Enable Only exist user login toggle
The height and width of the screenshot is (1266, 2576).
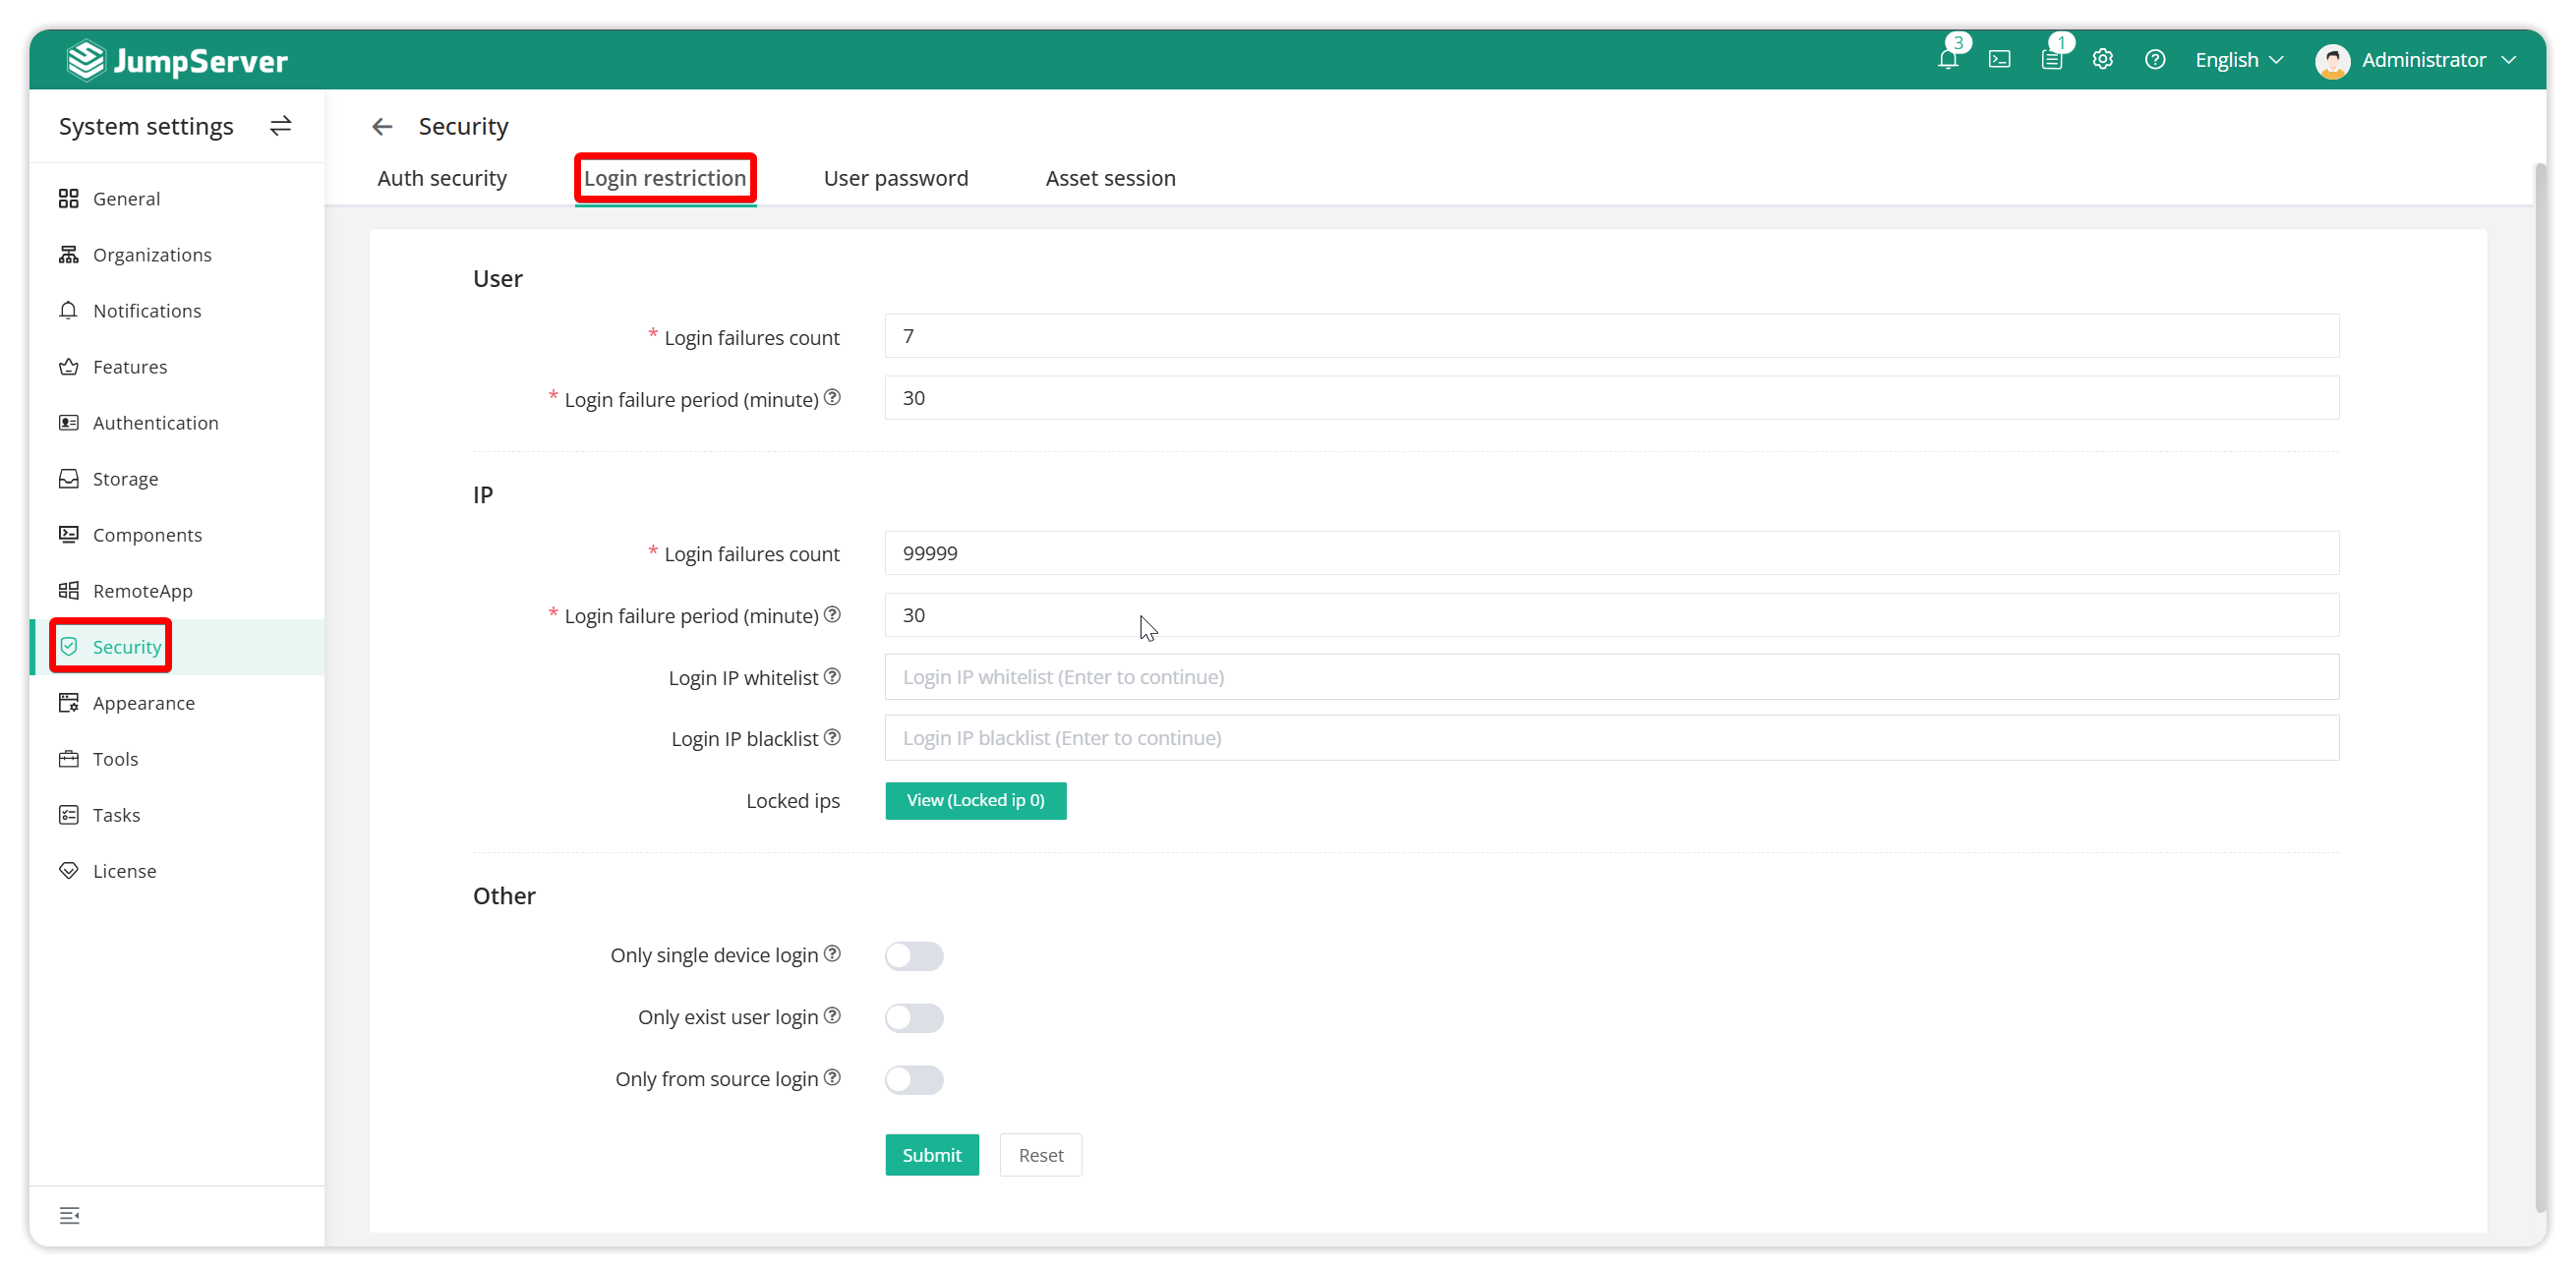click(x=914, y=1017)
